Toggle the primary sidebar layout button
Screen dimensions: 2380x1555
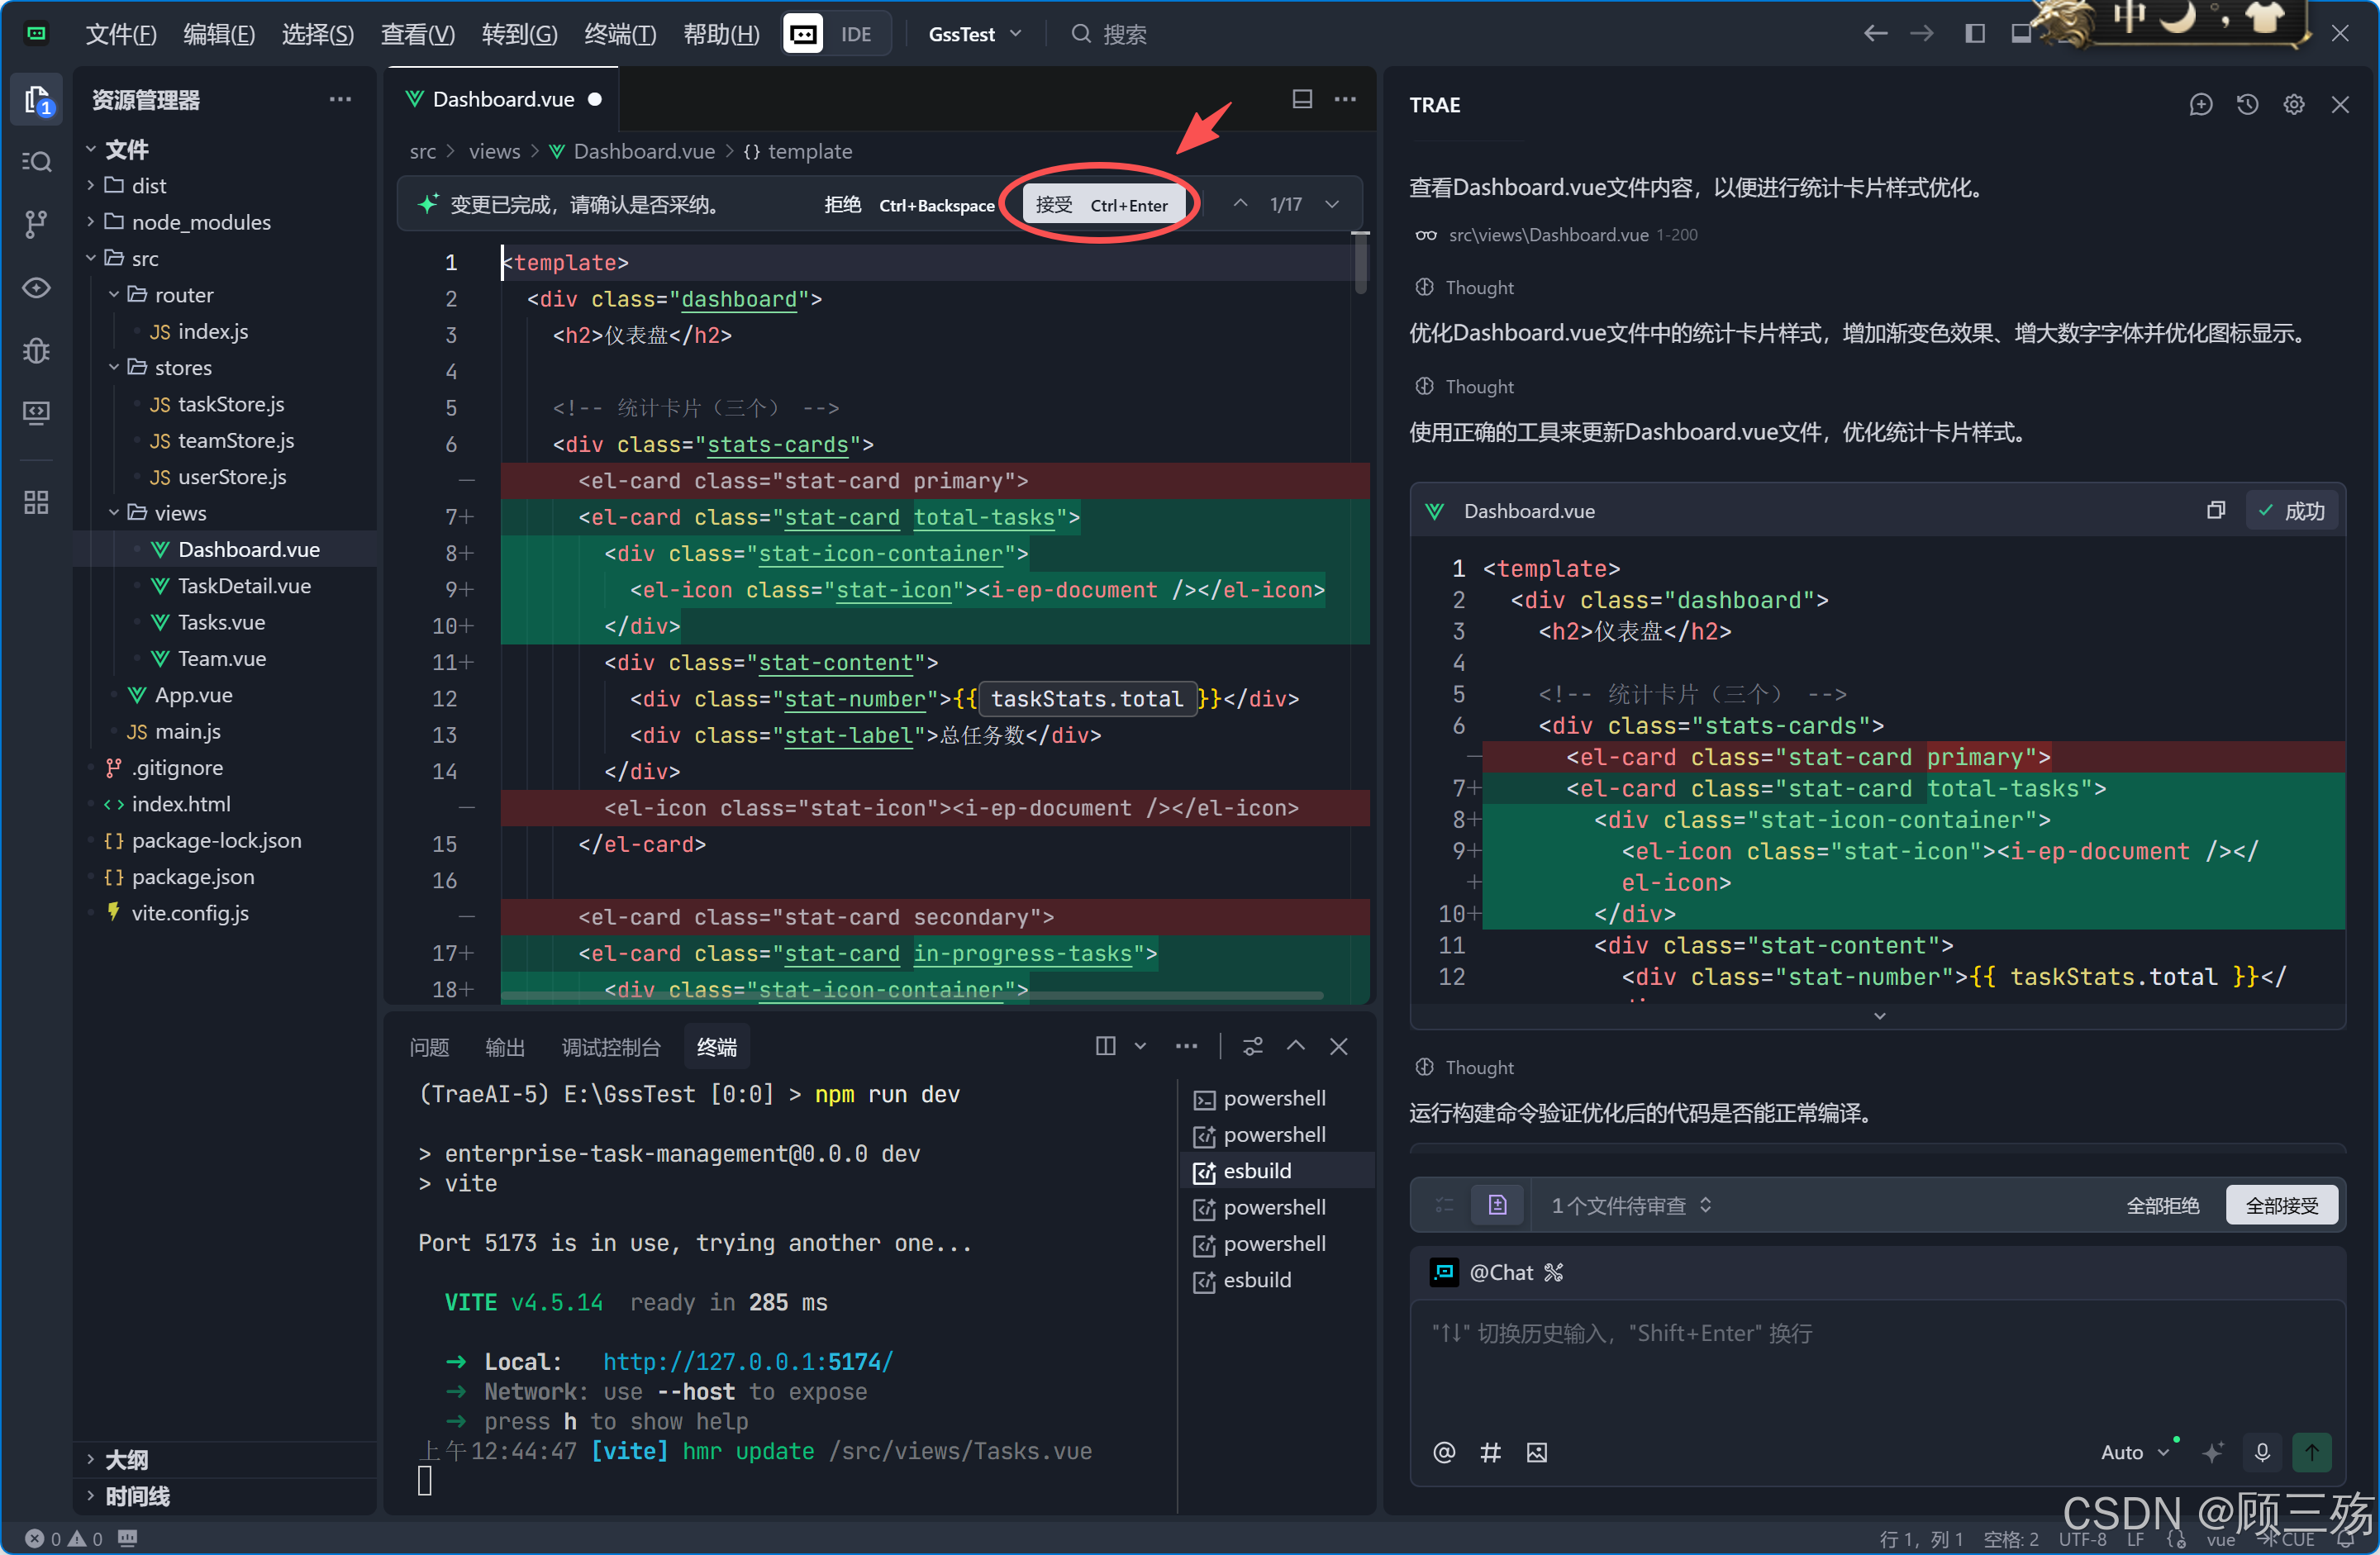click(x=1974, y=34)
